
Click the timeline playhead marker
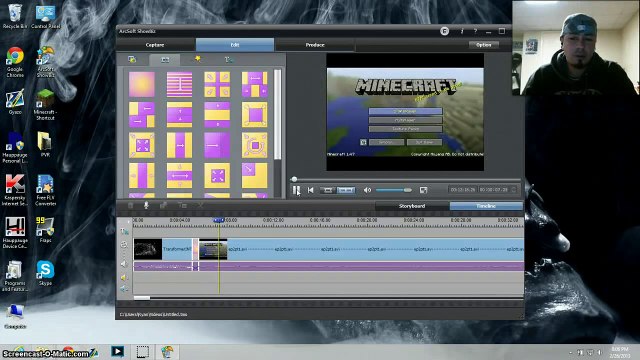pyautogui.click(x=218, y=220)
